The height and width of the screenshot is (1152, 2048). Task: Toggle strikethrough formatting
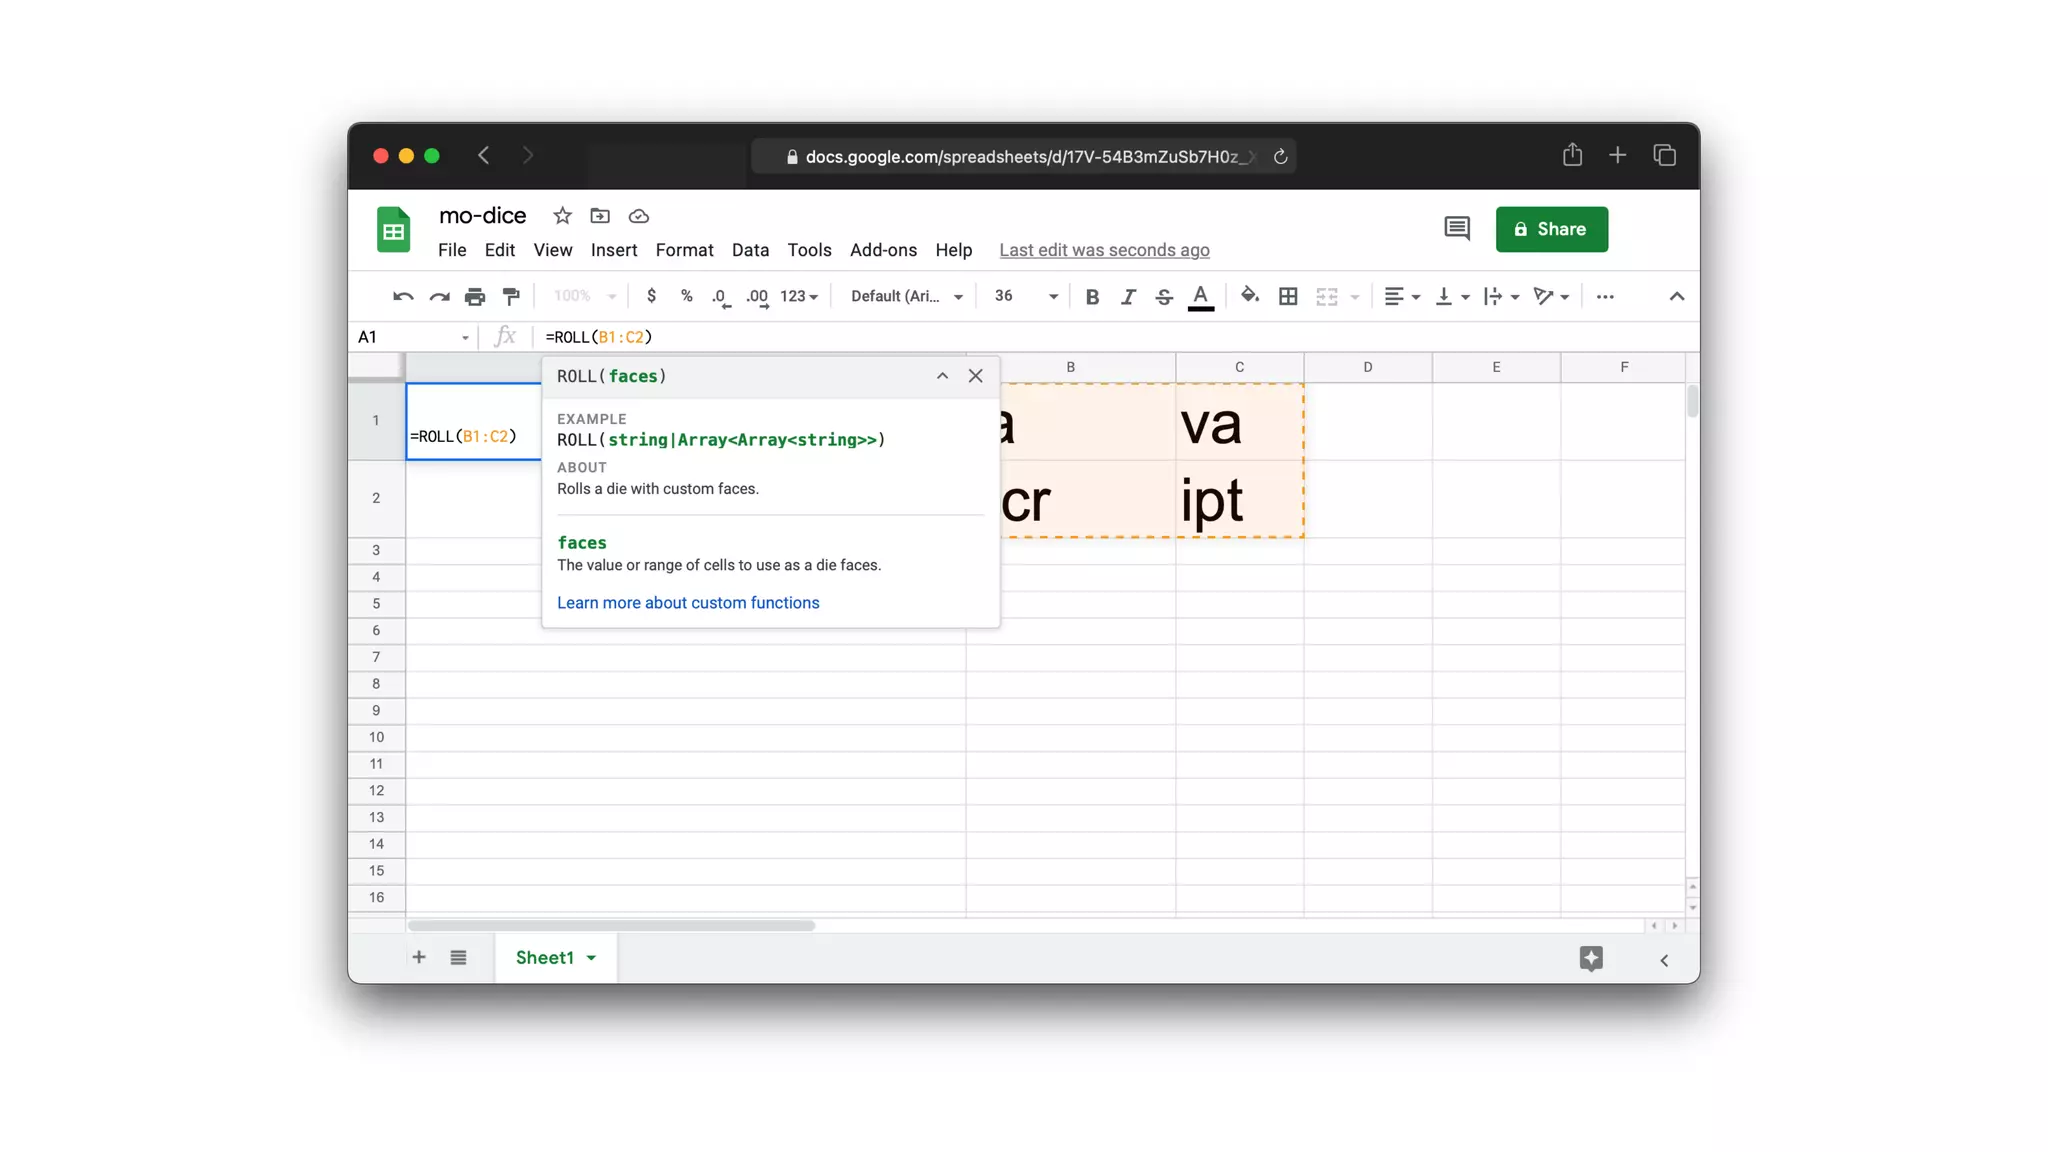[1163, 296]
